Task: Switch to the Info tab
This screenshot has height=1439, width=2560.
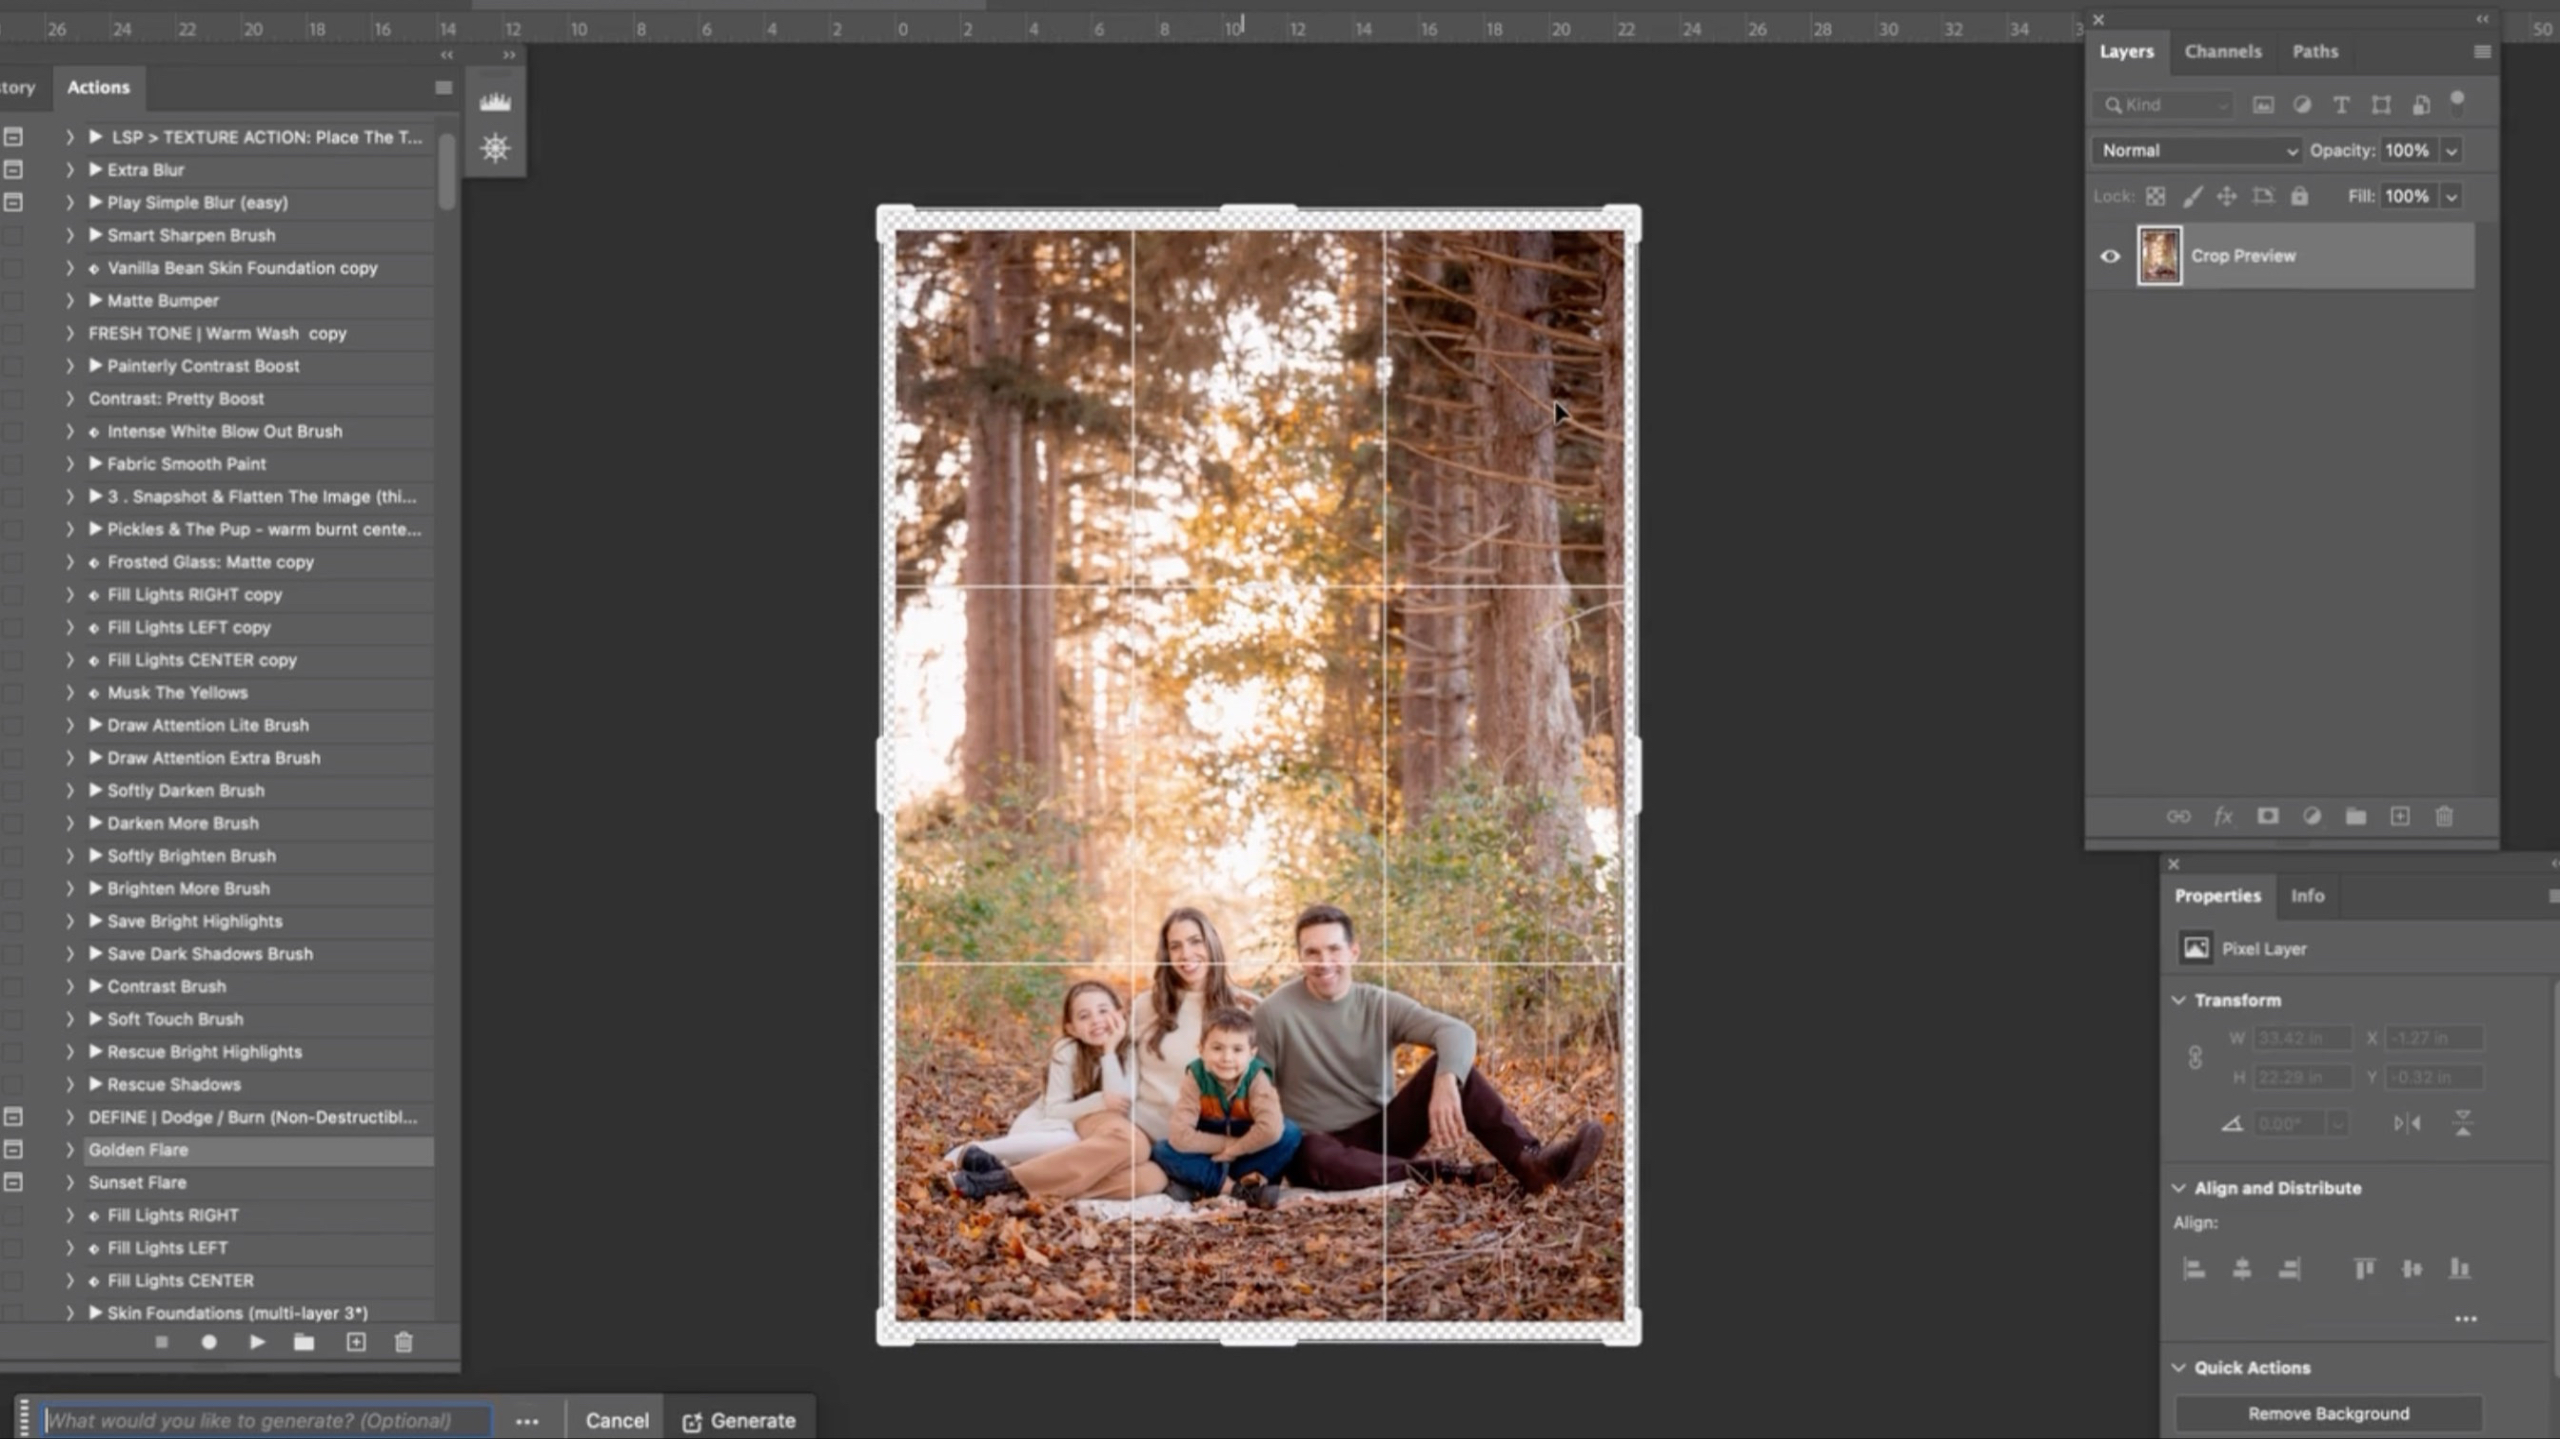Action: coord(2307,896)
